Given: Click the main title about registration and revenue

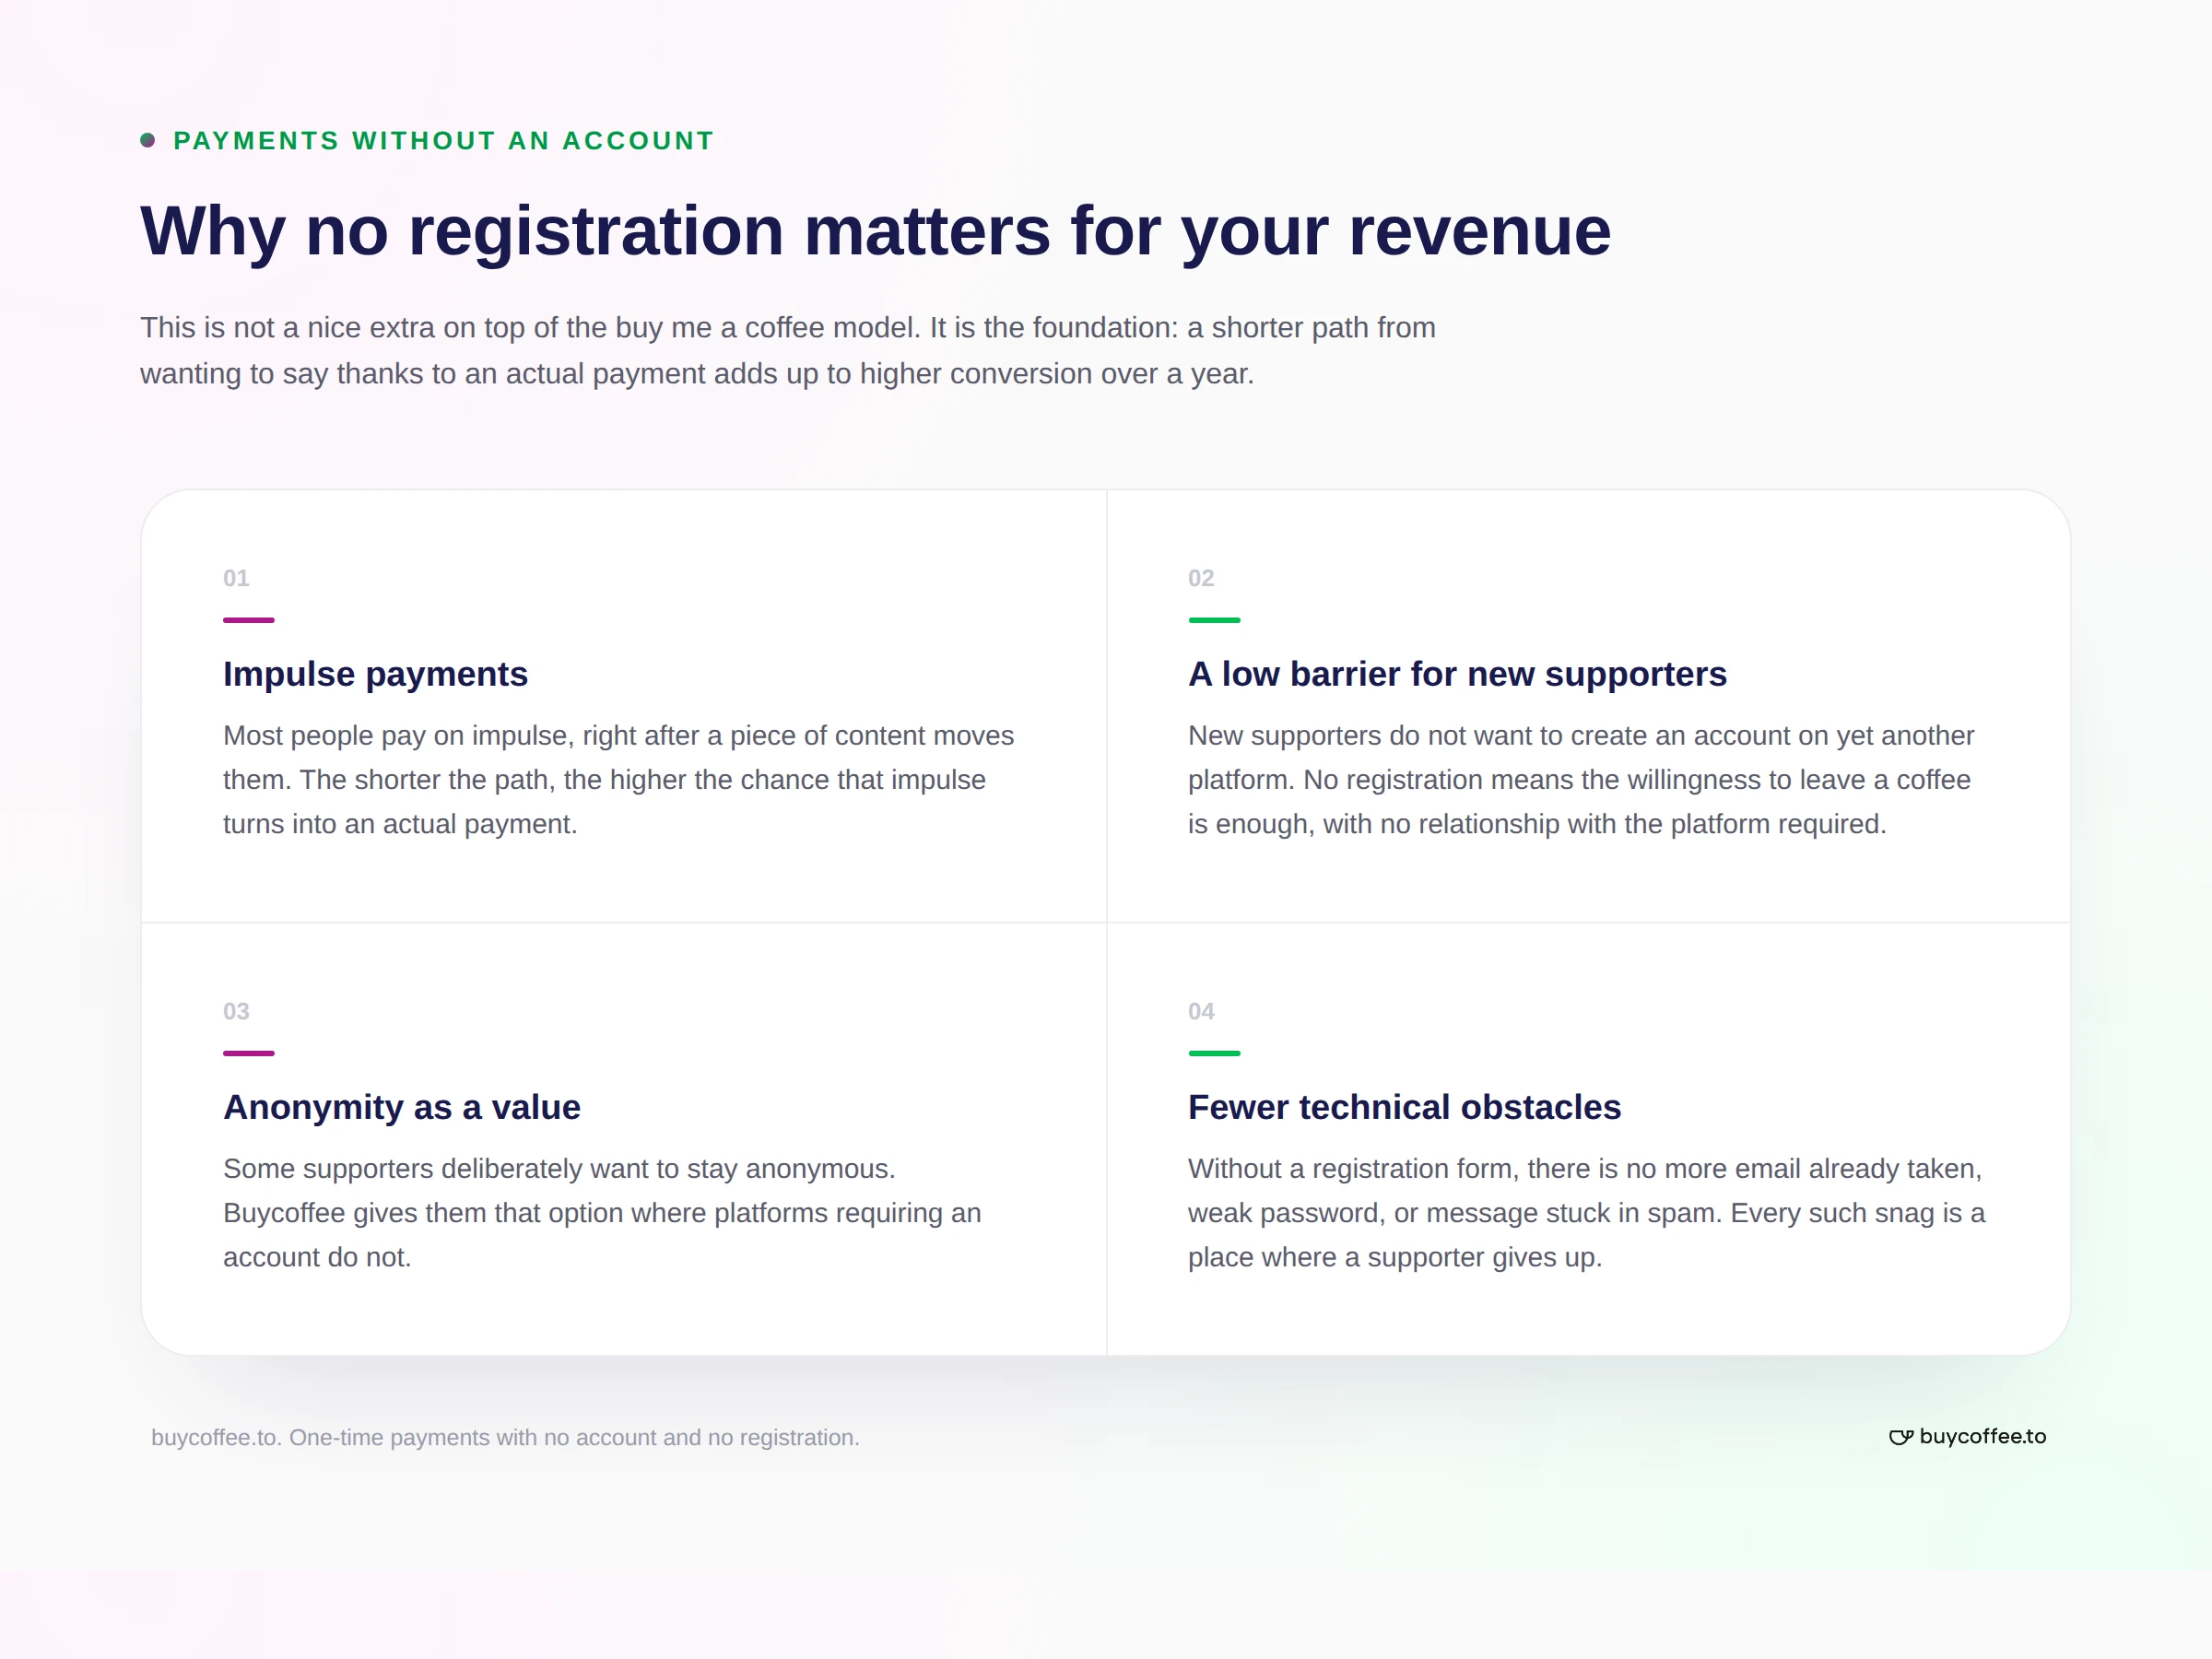Looking at the screenshot, I should pos(875,232).
